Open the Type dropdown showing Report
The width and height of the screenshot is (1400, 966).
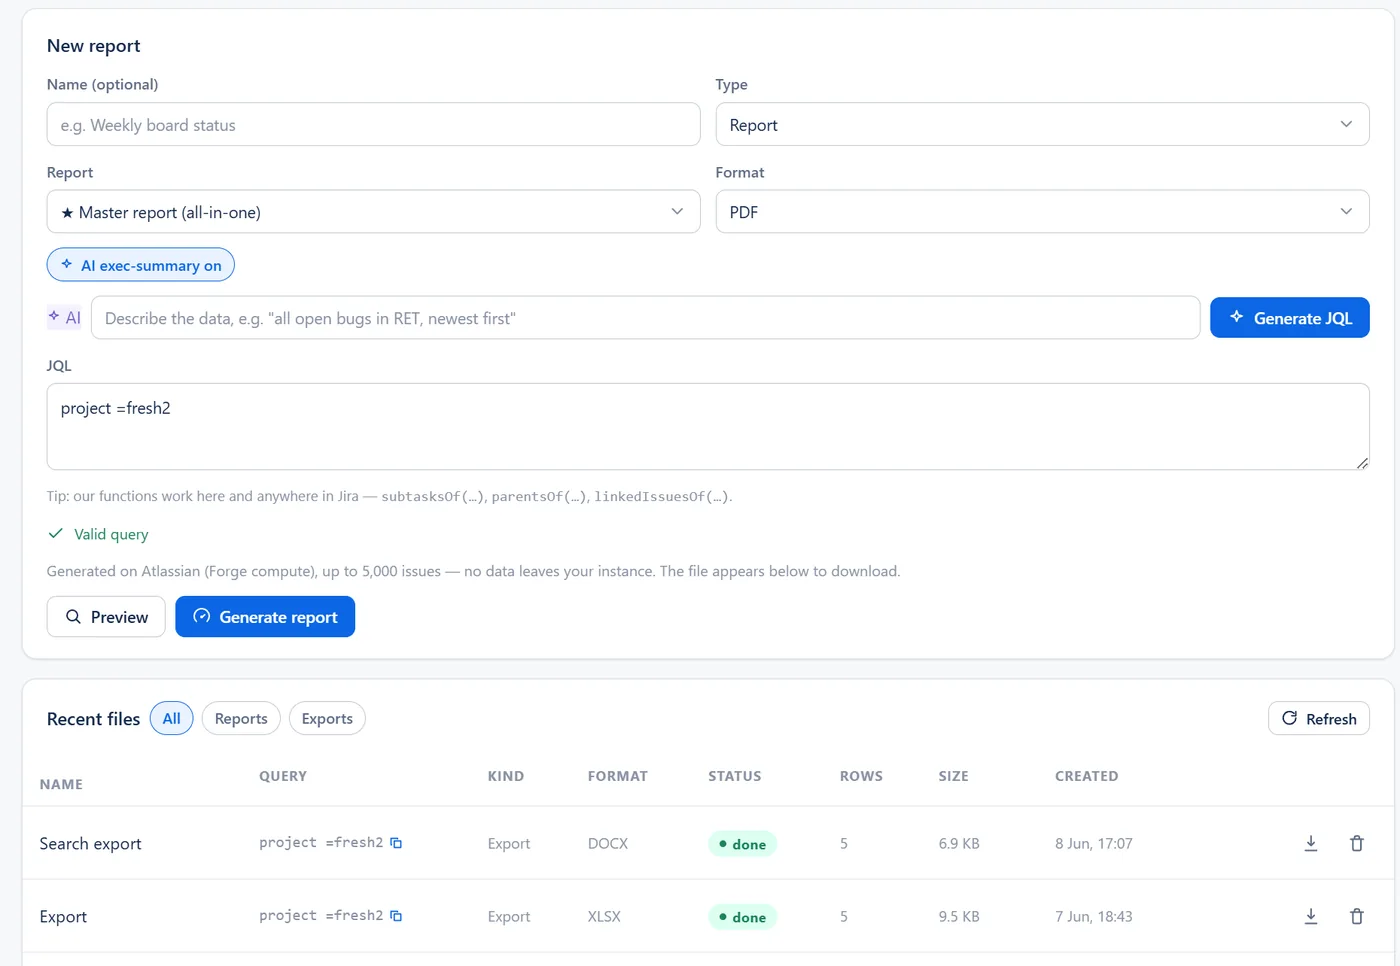1042,124
